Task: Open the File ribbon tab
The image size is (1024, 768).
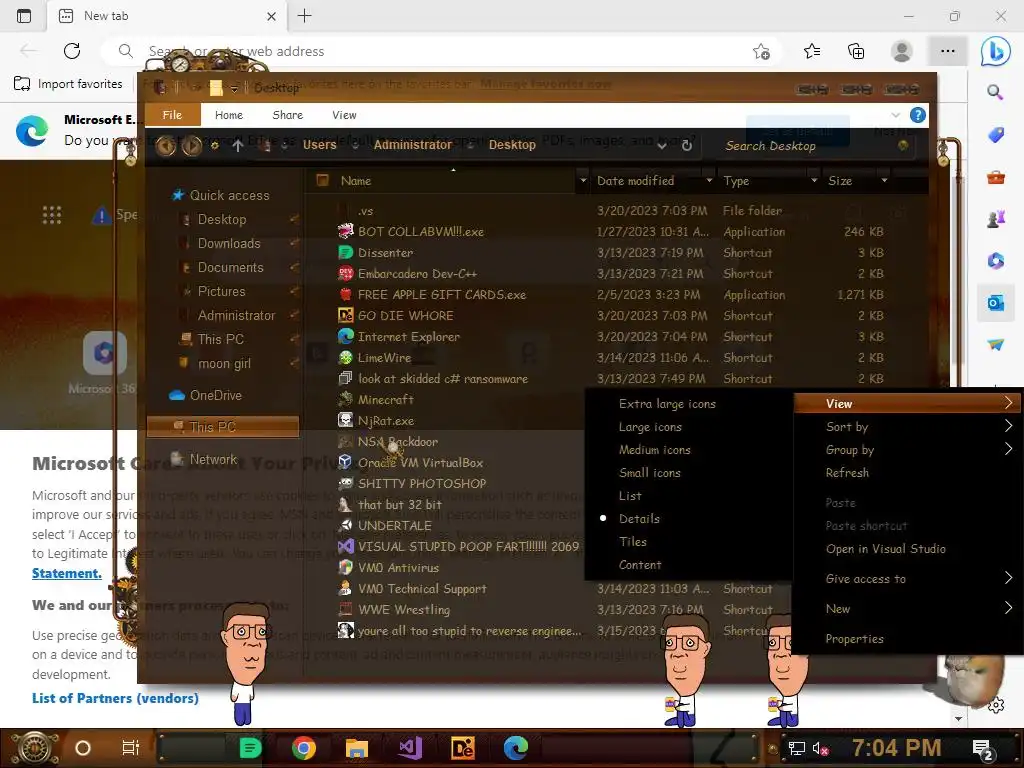Action: 172,115
